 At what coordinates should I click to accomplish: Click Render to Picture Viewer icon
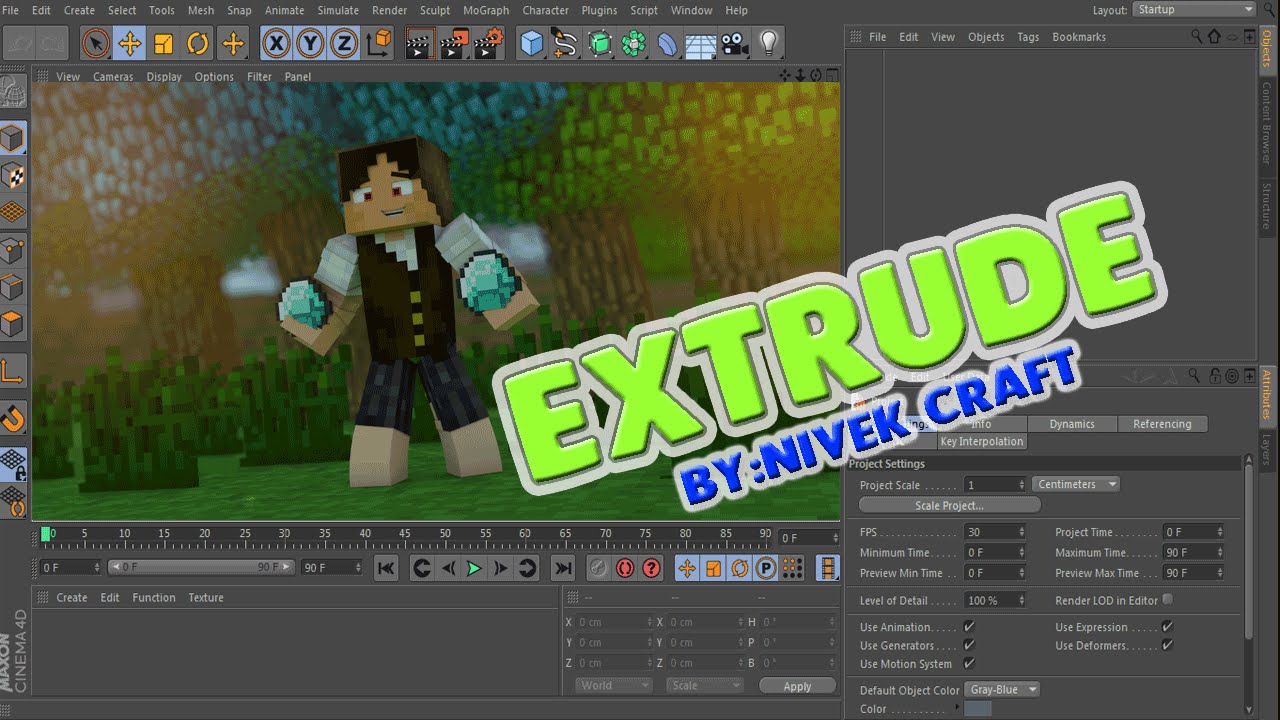(x=454, y=43)
